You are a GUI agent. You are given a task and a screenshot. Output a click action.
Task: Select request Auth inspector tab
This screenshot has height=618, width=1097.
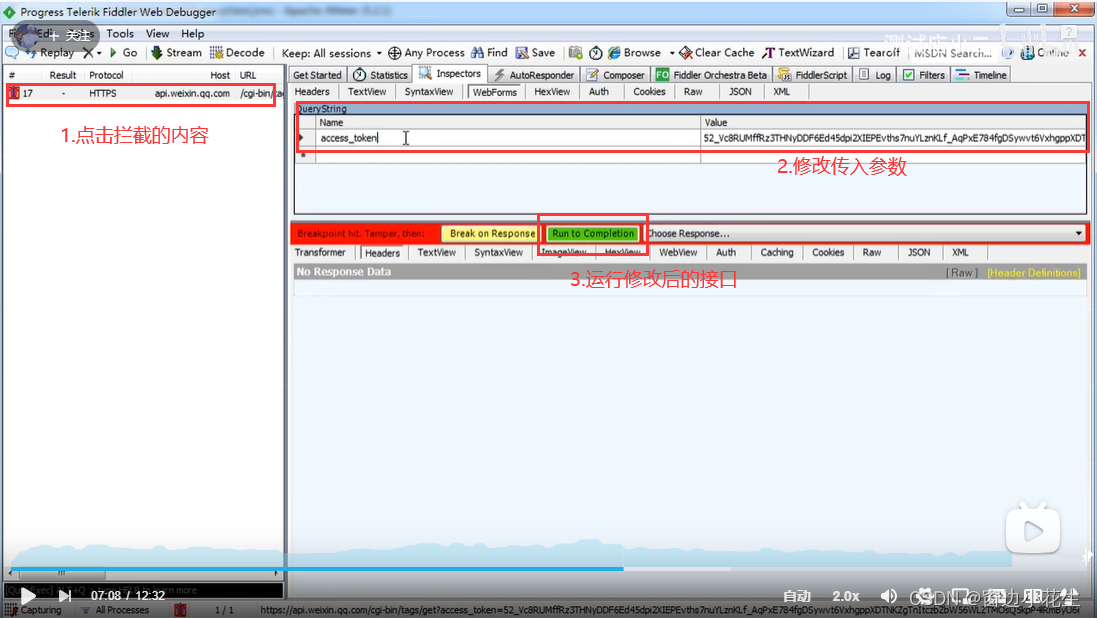coord(598,92)
